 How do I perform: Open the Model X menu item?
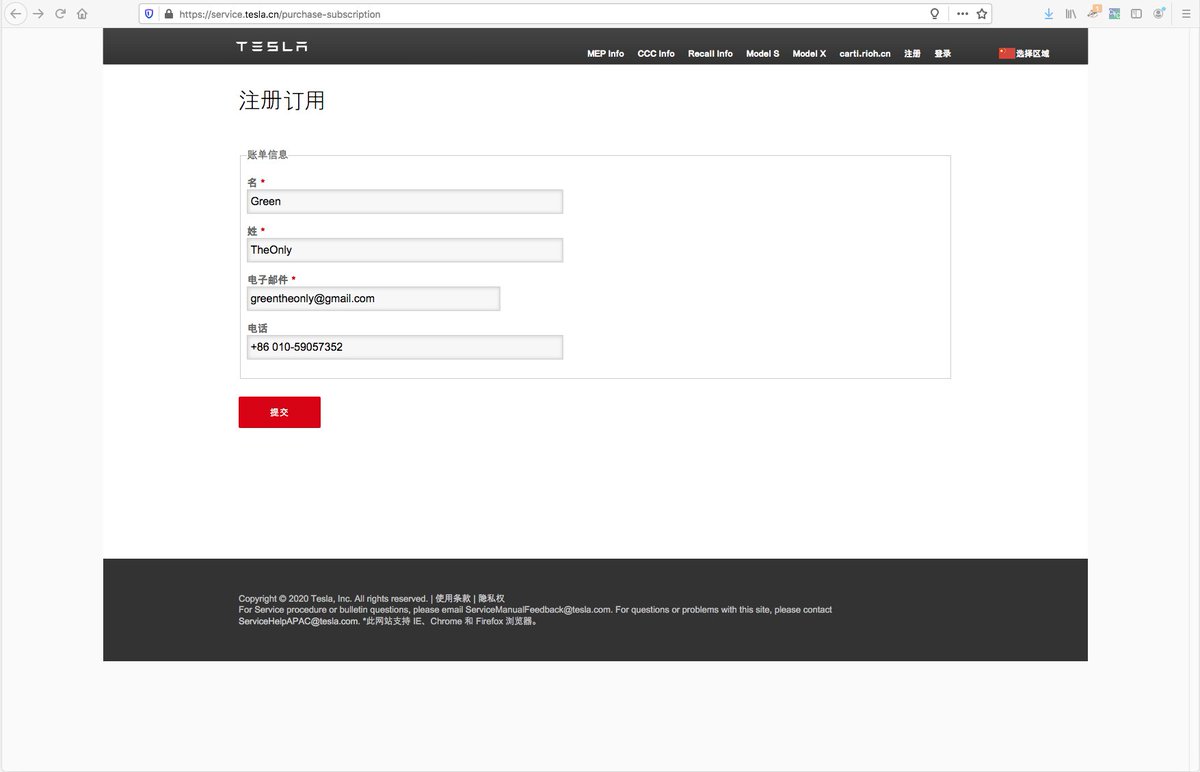[x=809, y=54]
